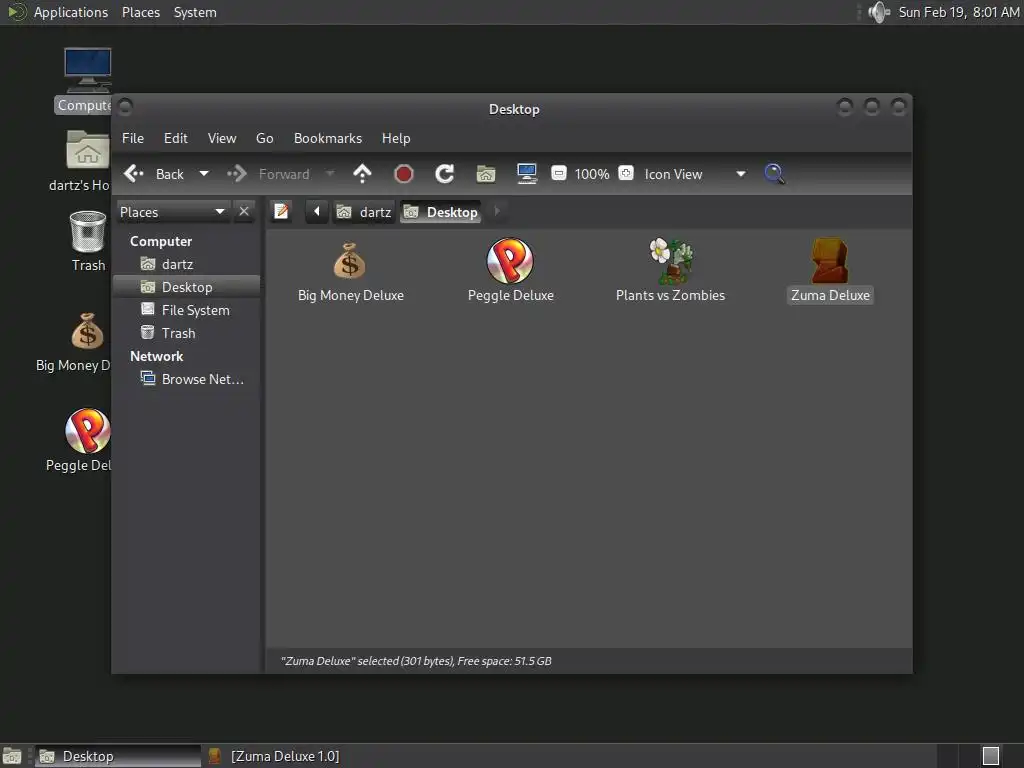Go to parent folder with Up arrow
This screenshot has width=1024, height=768.
(x=362, y=174)
